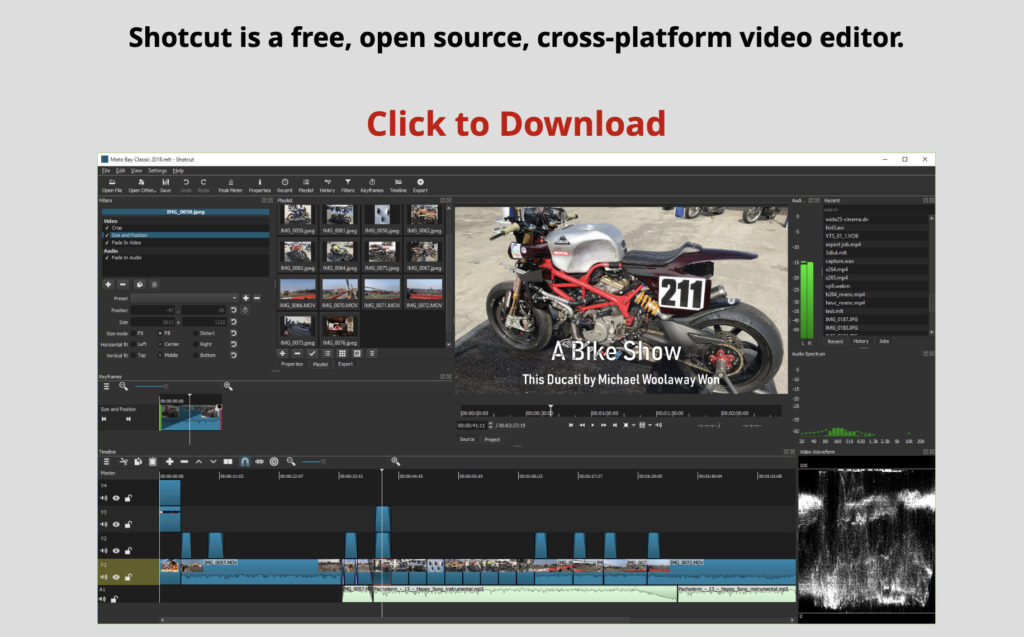
Task: Paste clip with timeline paste icon
Action: pyautogui.click(x=153, y=461)
